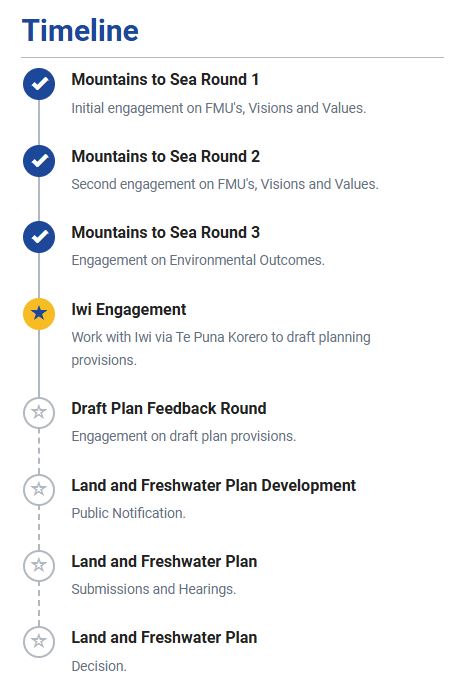Select the Mountains to Sea Round 3 heading

coord(165,232)
